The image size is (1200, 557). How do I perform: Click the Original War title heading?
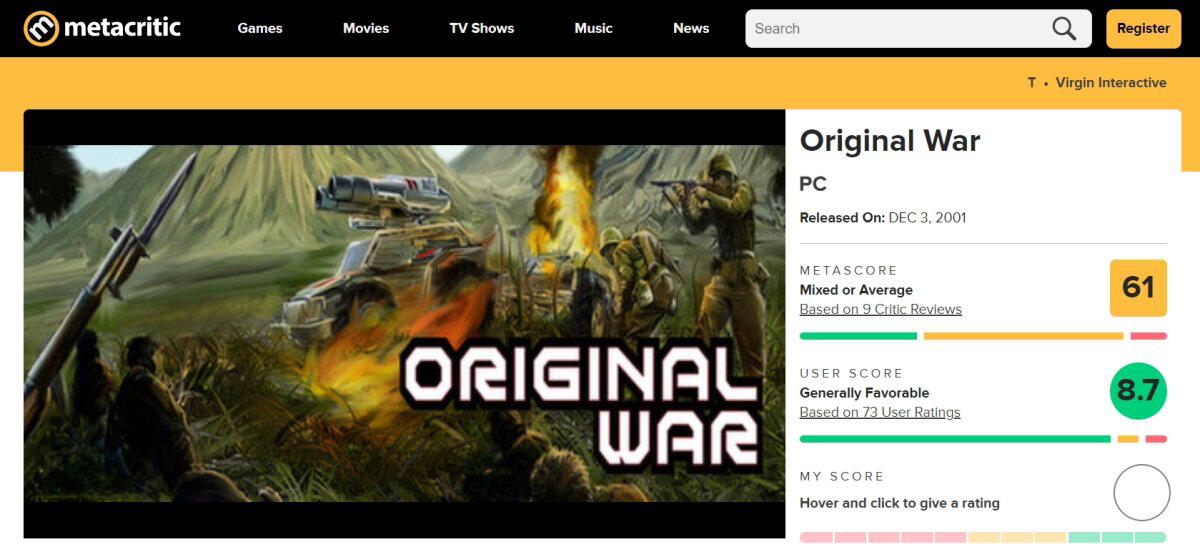coord(890,141)
